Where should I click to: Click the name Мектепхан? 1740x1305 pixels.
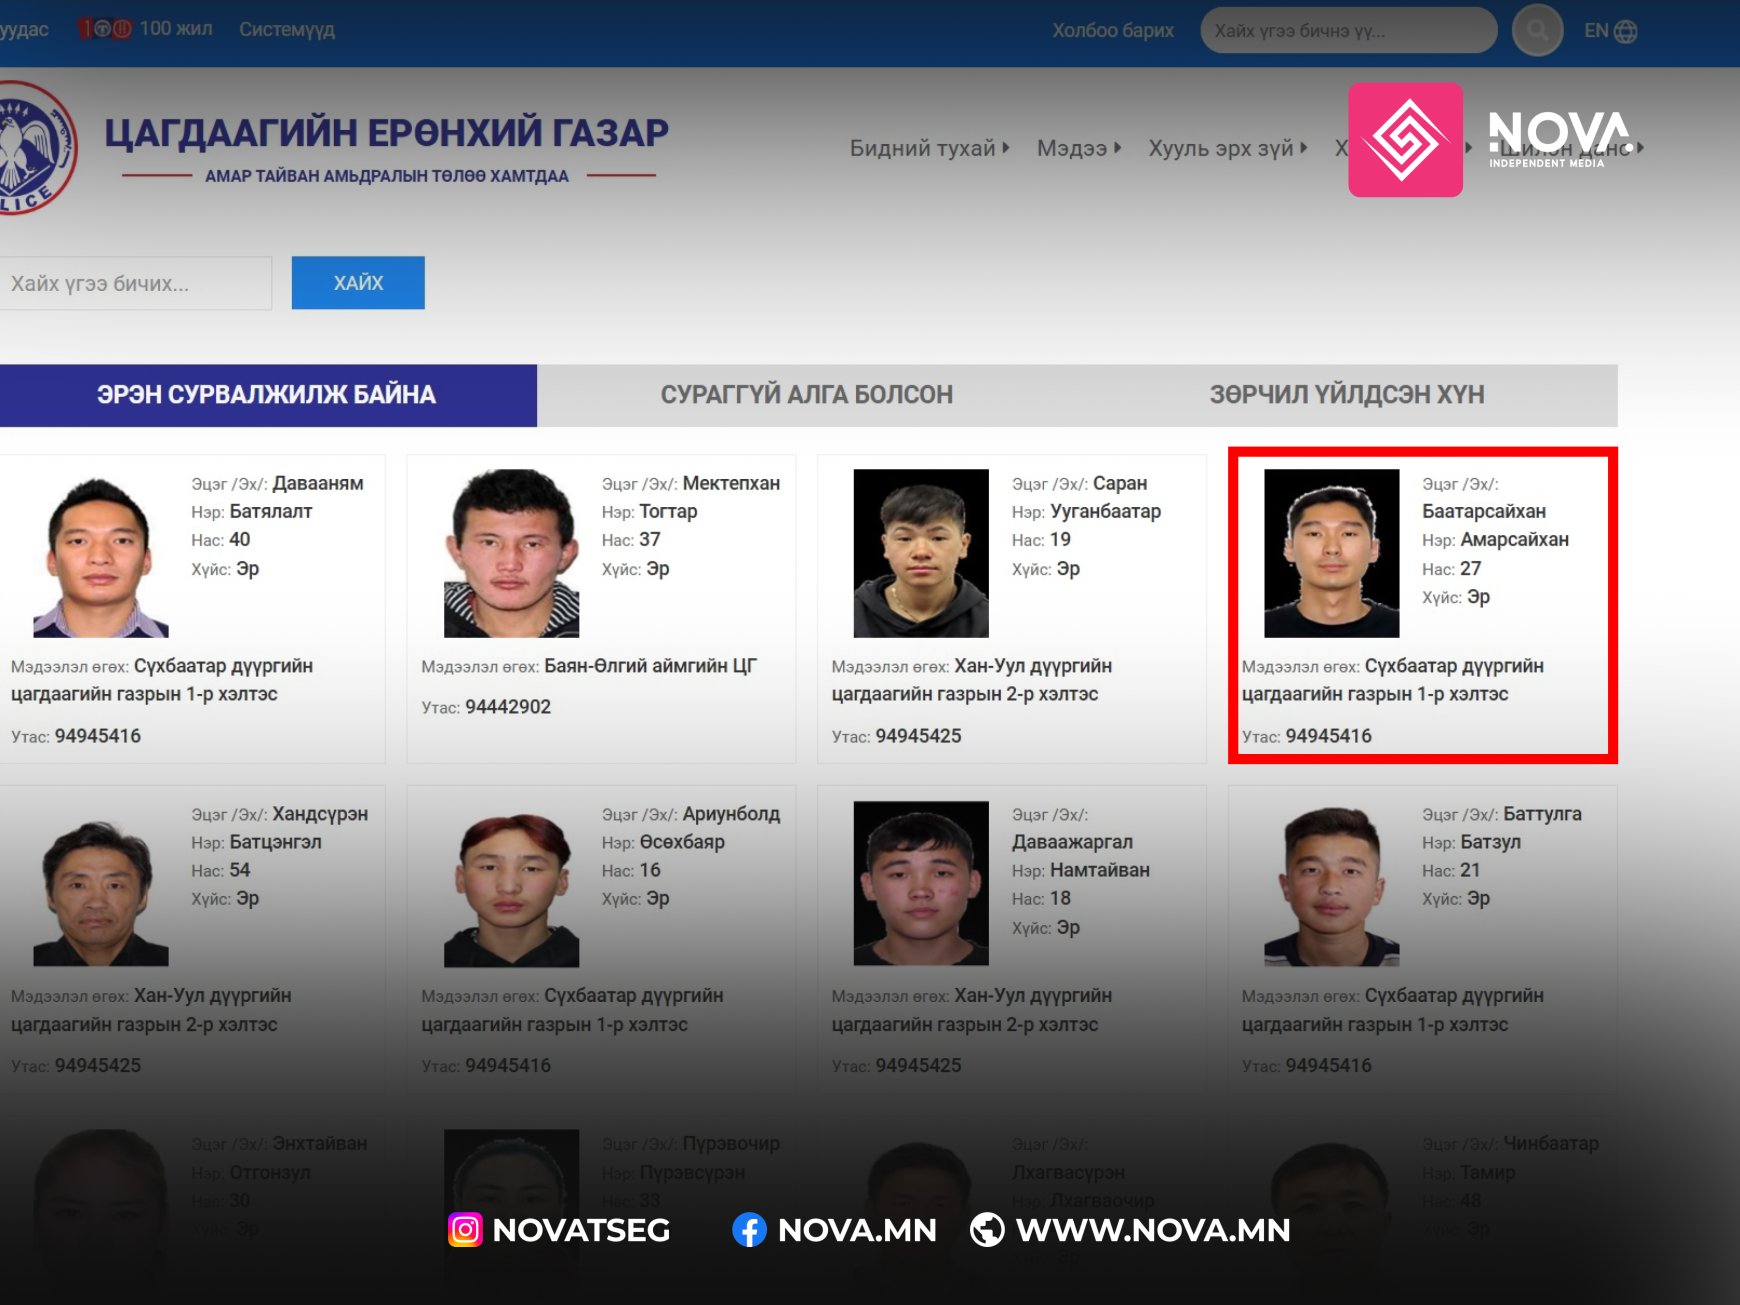(731, 483)
